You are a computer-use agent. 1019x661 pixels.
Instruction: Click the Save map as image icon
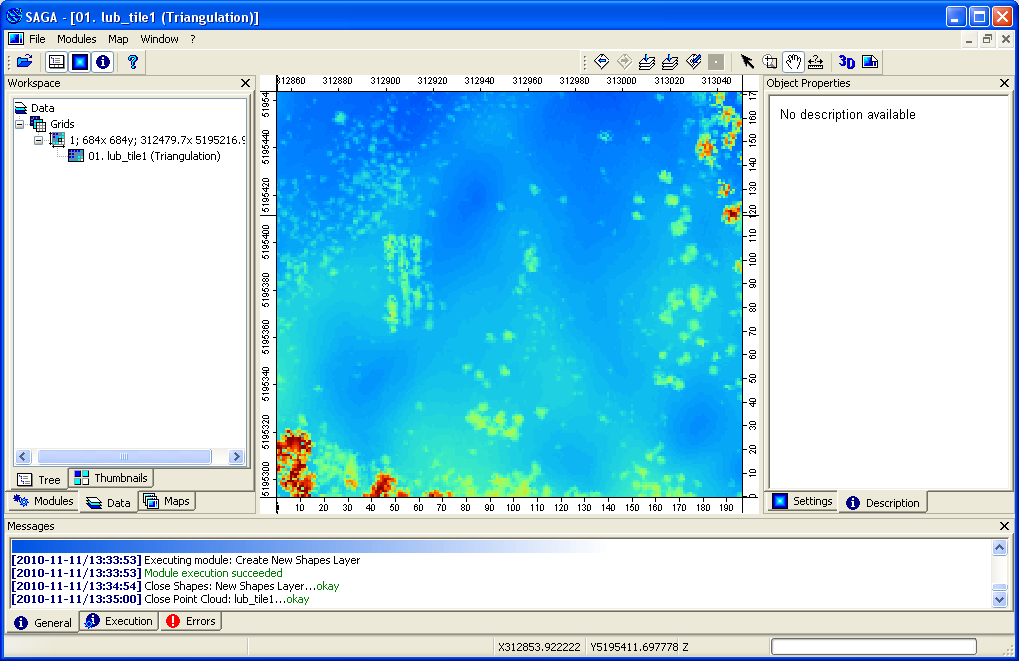click(868, 61)
